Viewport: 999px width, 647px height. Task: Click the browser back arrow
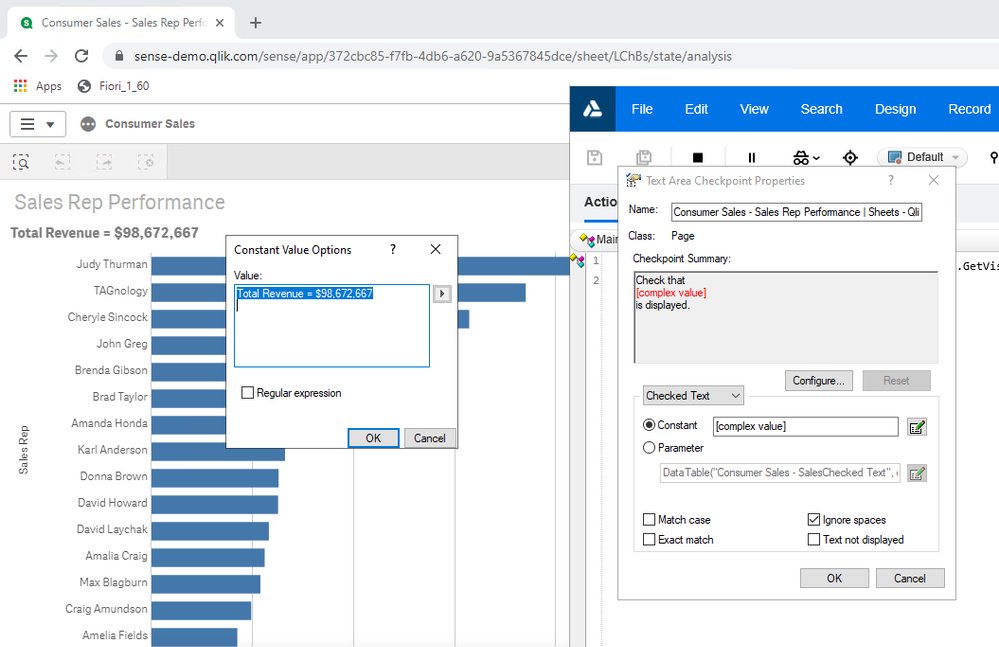pos(21,56)
